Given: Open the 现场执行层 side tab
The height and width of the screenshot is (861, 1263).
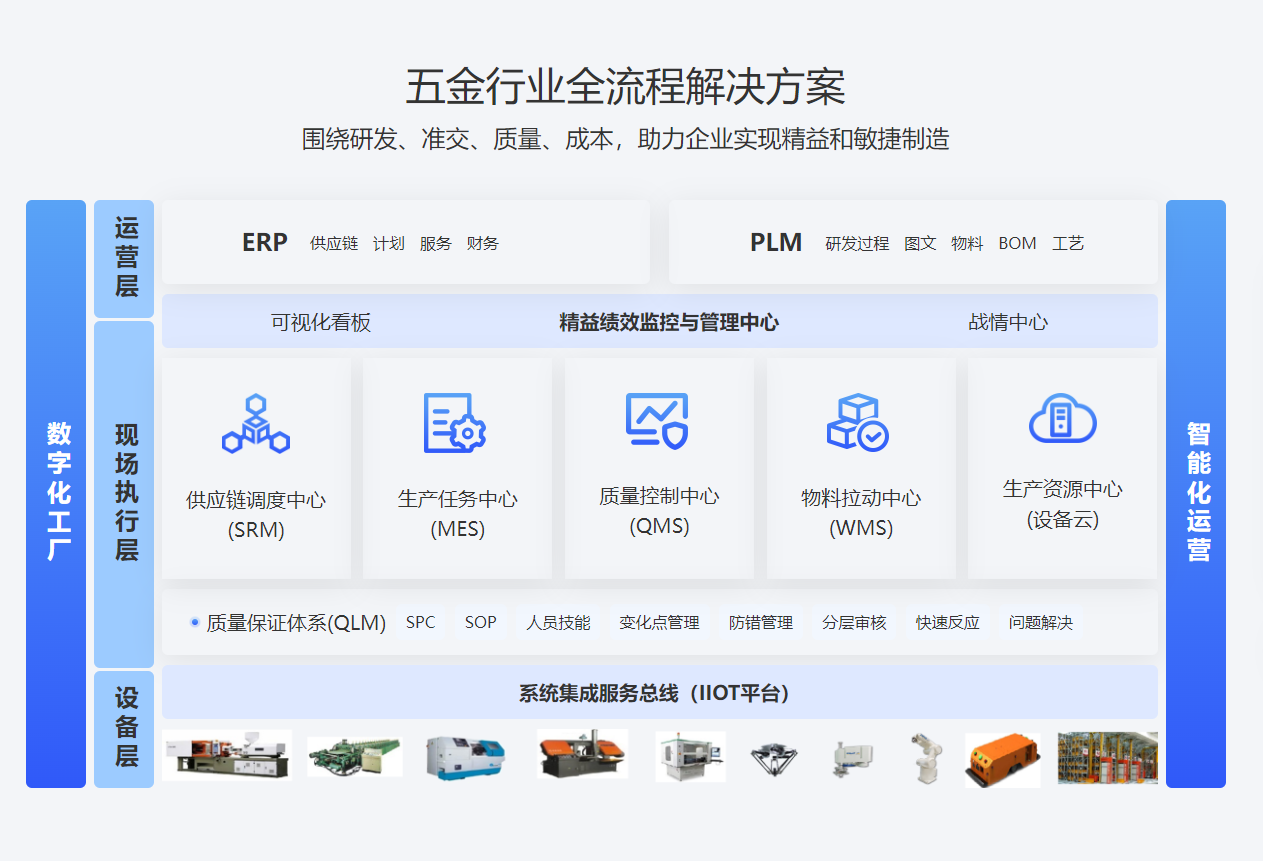Looking at the screenshot, I should [125, 493].
